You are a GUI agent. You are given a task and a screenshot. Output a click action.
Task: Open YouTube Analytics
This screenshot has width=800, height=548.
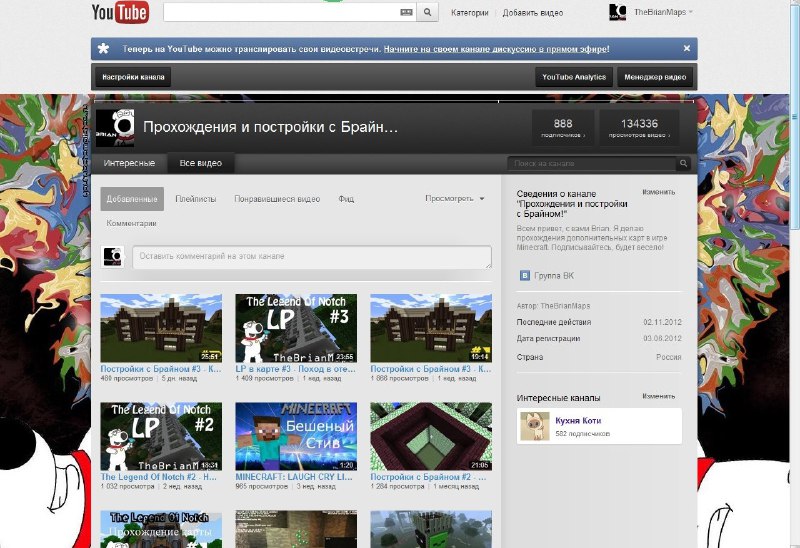click(x=574, y=77)
